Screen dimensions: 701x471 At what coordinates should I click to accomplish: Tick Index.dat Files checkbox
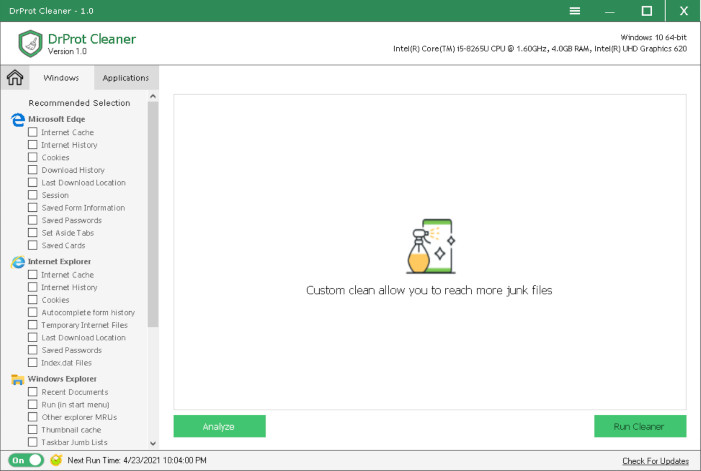[x=33, y=362]
